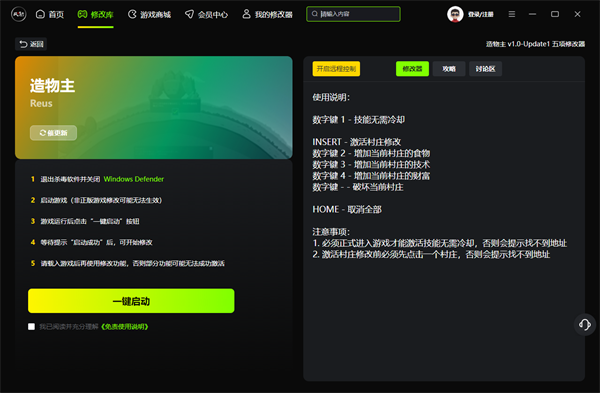Click the user avatar picture
The width and height of the screenshot is (600, 393).
click(455, 15)
